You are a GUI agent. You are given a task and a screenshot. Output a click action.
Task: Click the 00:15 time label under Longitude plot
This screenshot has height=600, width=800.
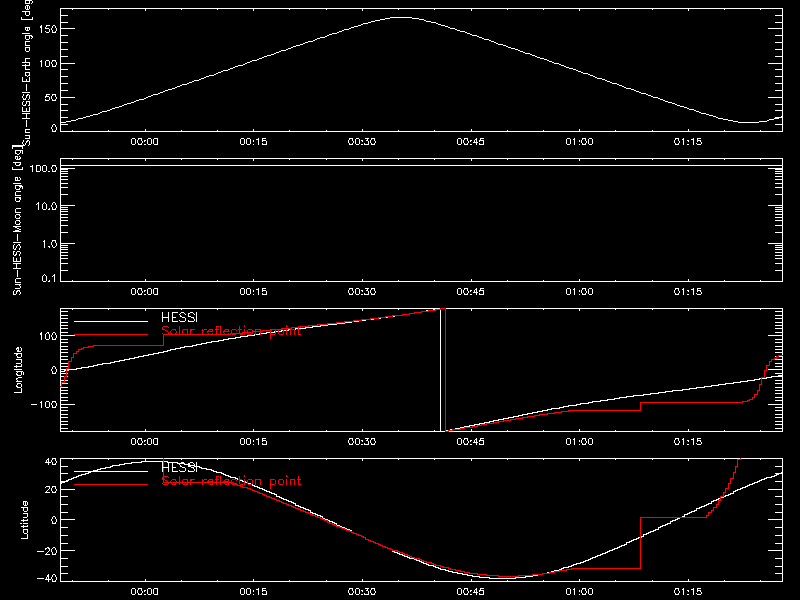coord(253,442)
